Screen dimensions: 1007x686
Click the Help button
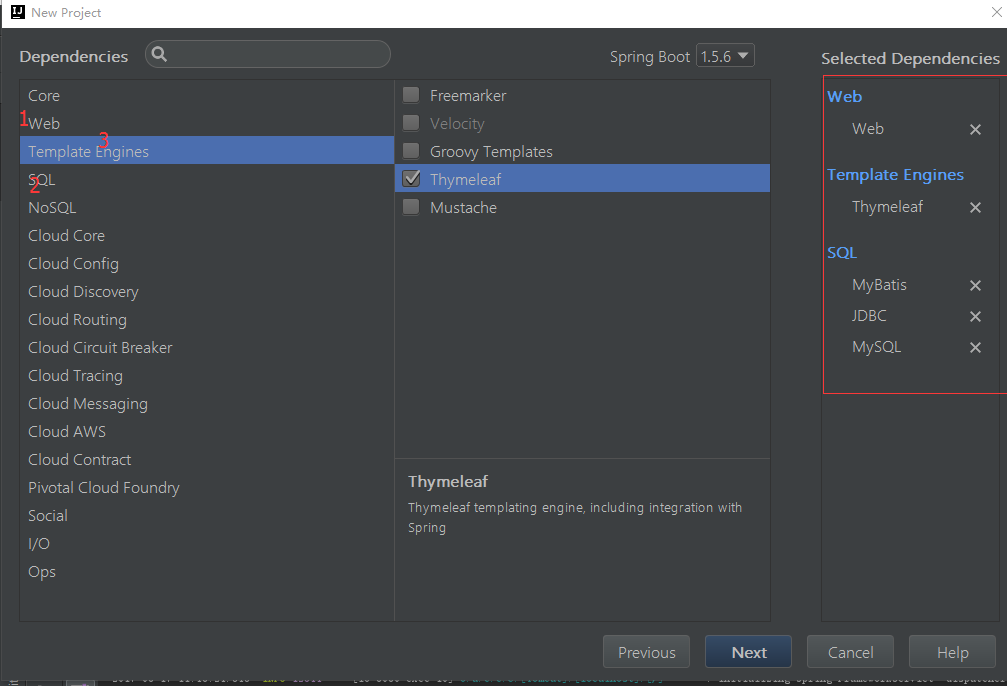click(952, 652)
